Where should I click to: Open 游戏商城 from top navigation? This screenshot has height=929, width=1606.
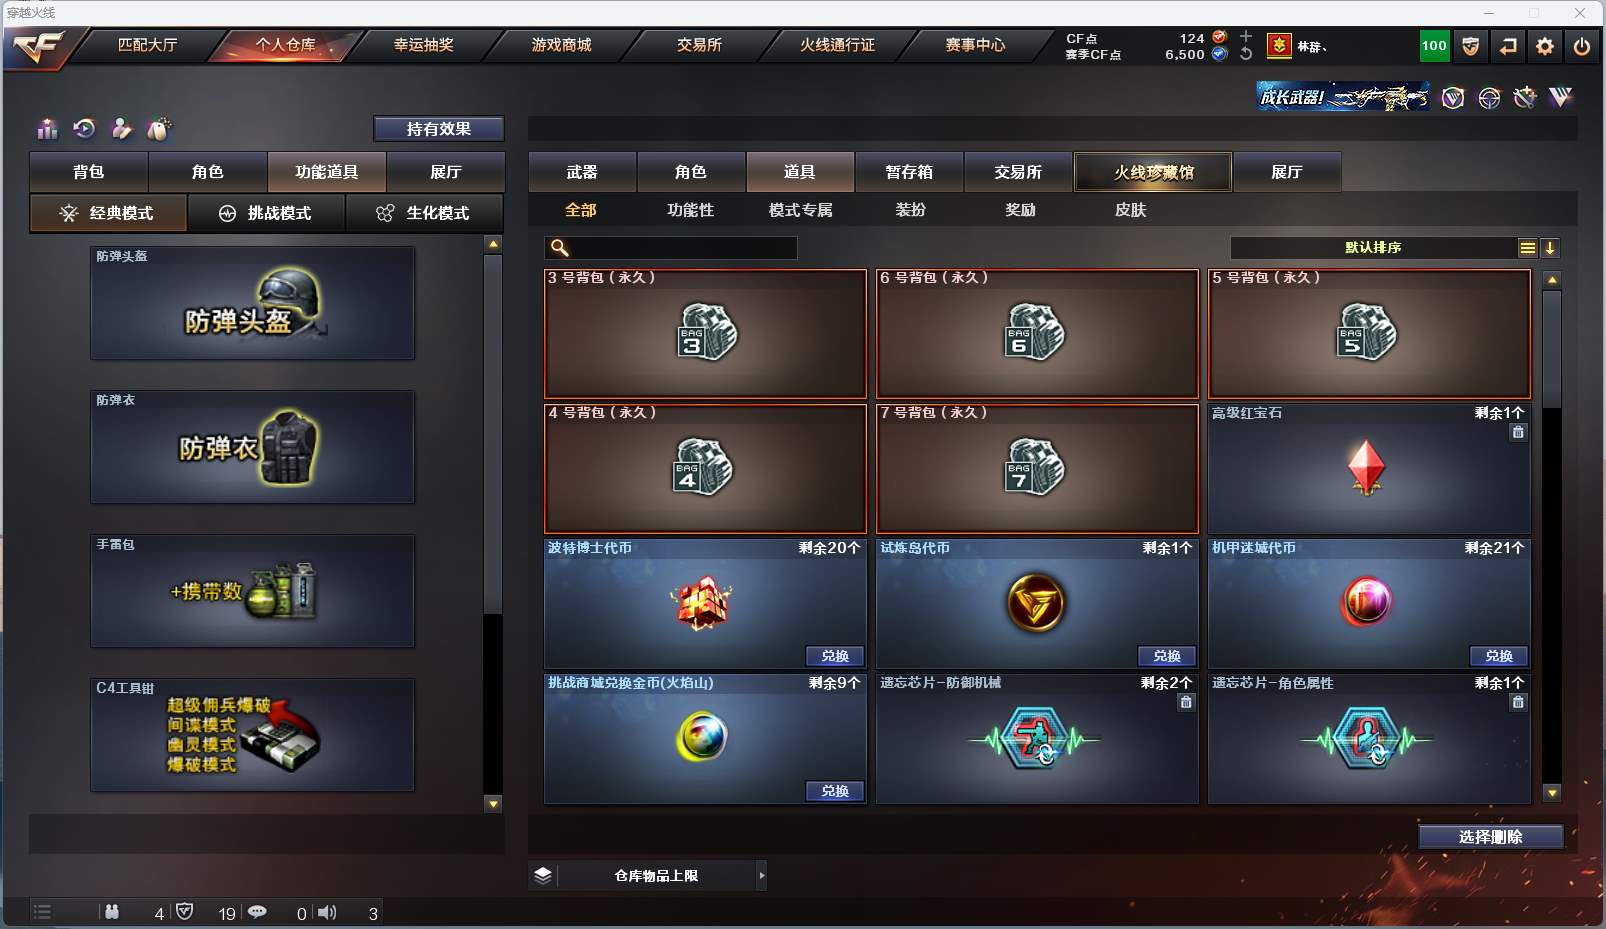[562, 45]
